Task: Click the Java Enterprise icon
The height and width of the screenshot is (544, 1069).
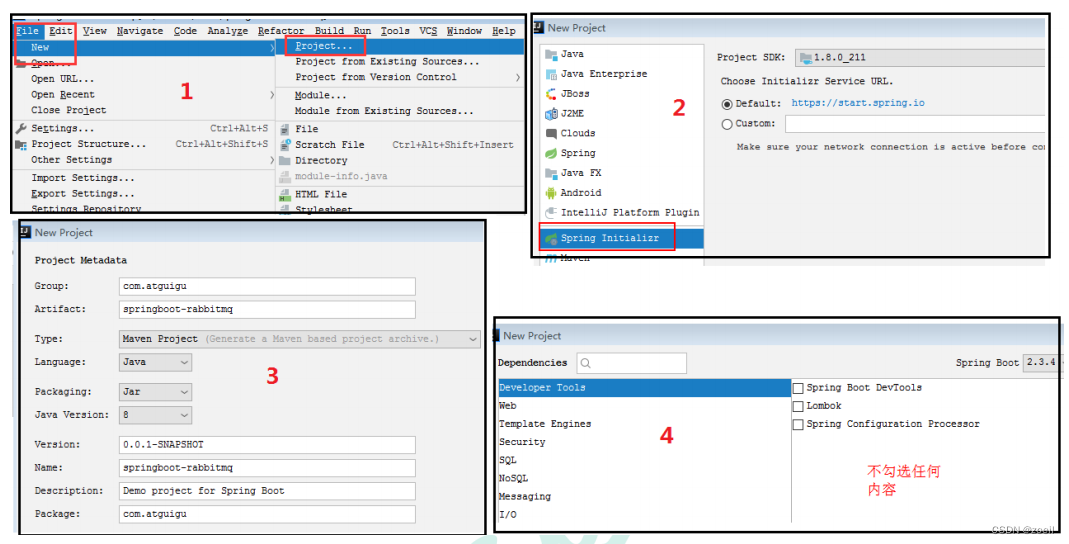Action: point(551,74)
